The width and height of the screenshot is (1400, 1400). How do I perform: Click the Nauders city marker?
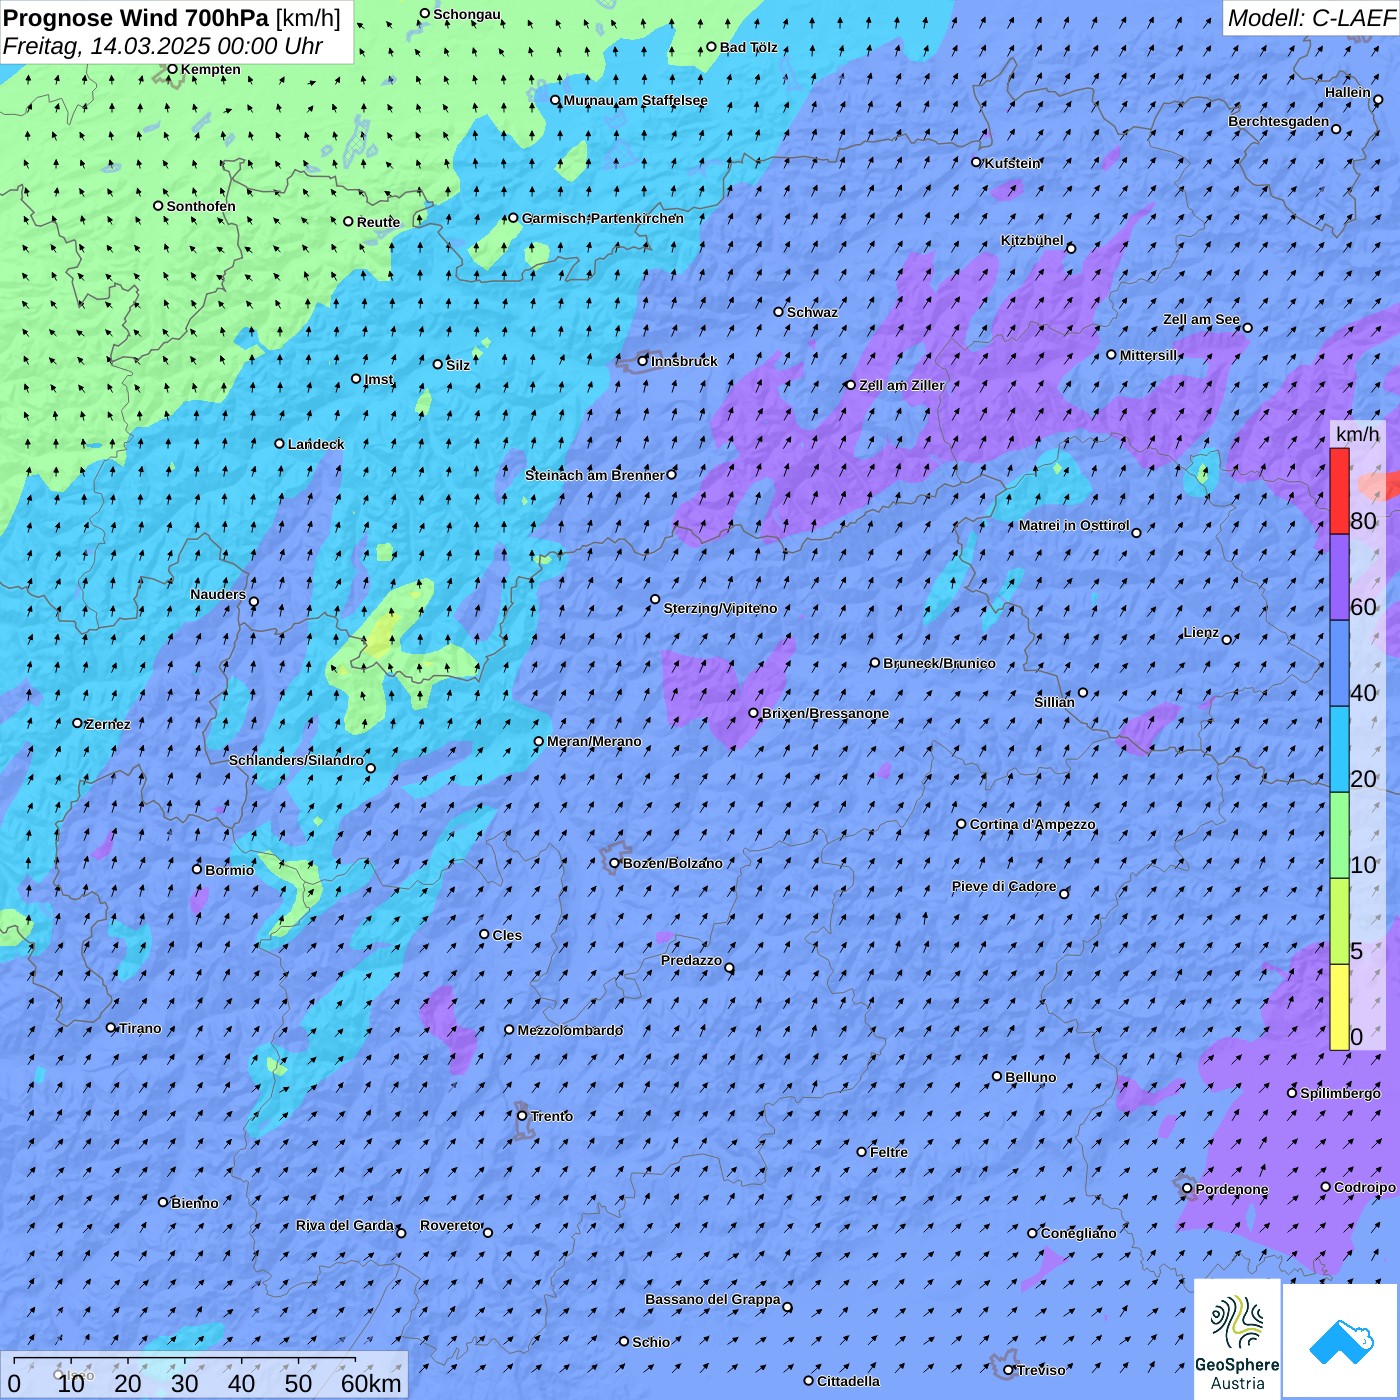254,602
